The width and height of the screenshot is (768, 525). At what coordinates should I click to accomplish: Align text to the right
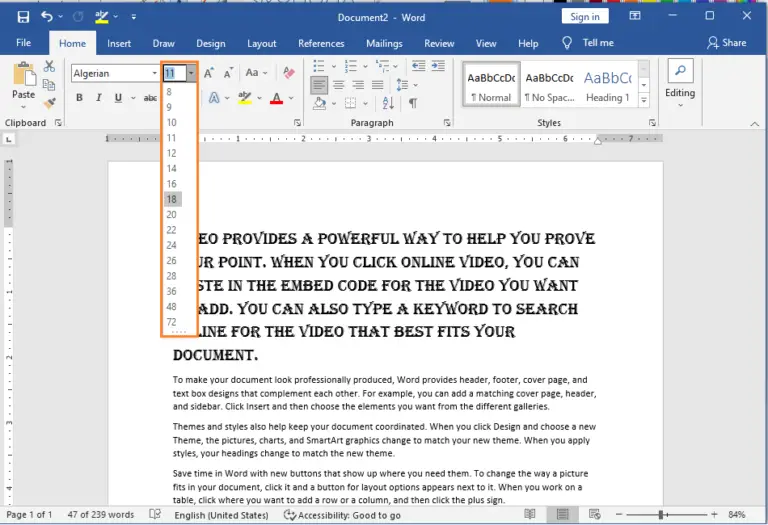358,85
